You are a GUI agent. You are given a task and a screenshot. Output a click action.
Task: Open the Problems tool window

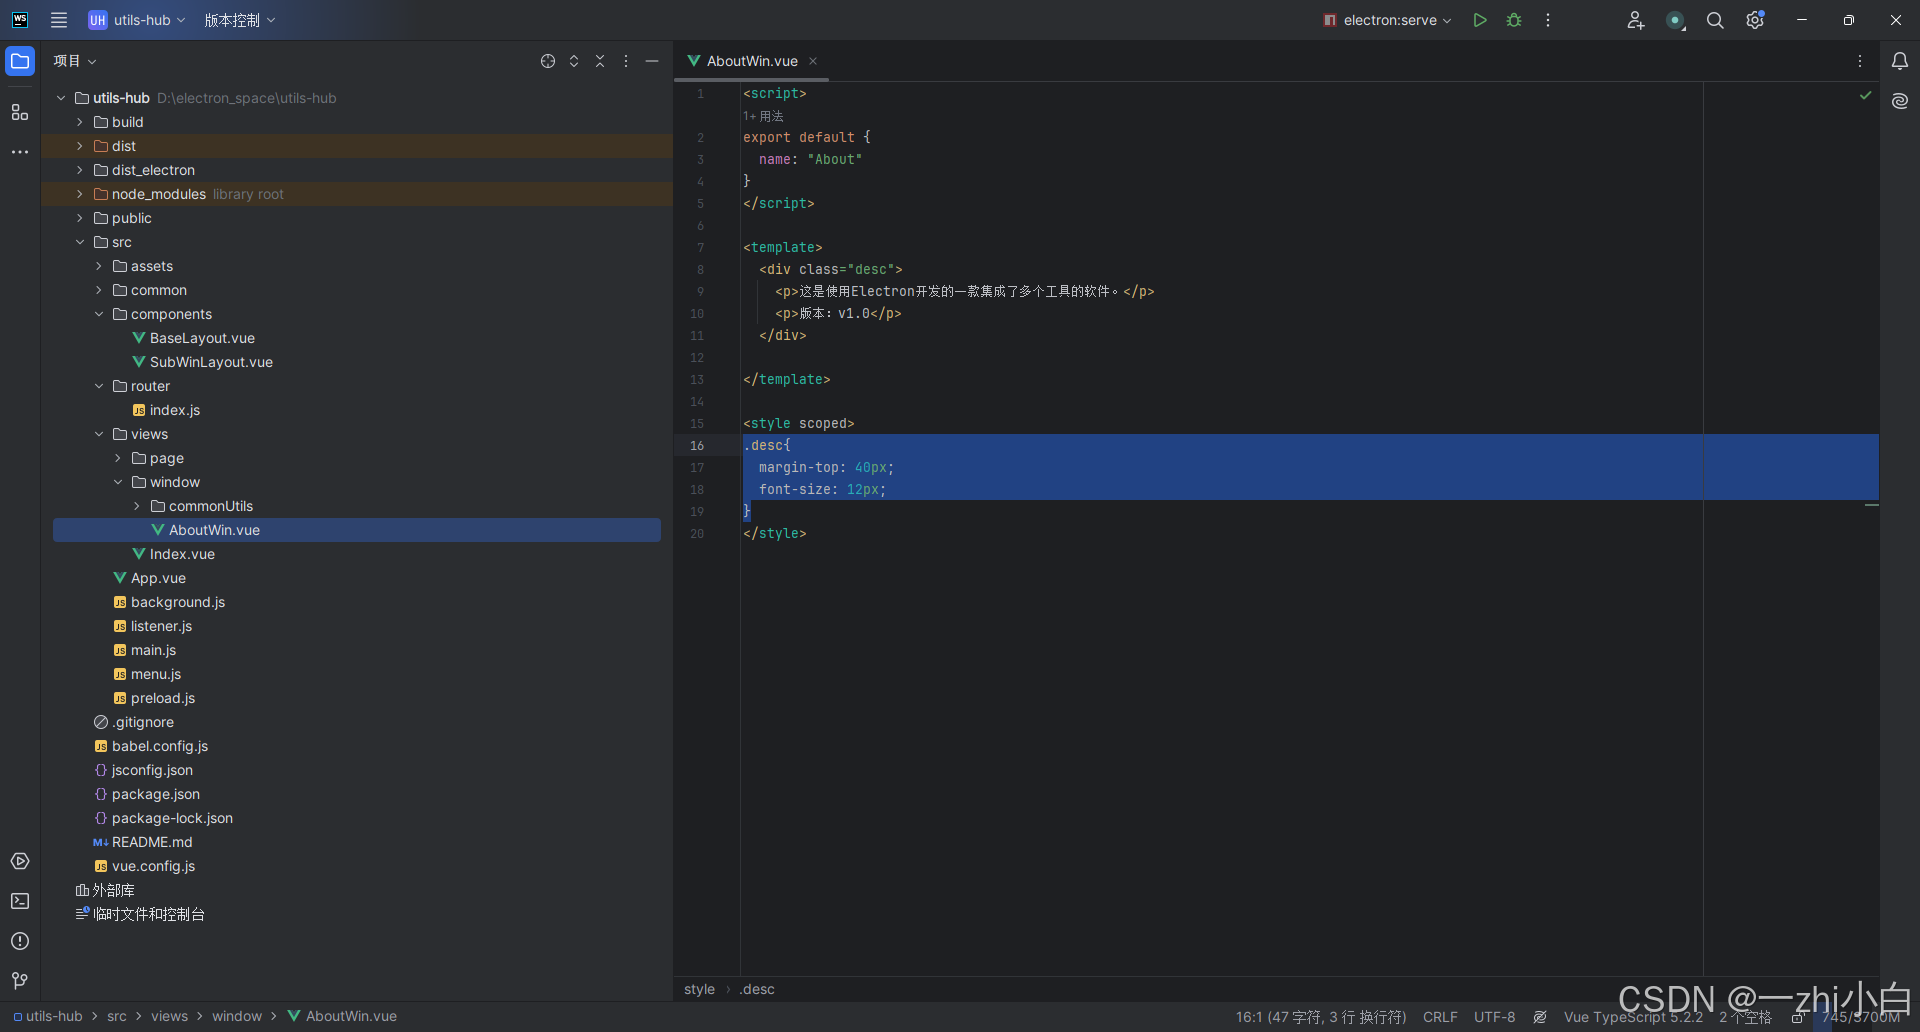pyautogui.click(x=20, y=941)
